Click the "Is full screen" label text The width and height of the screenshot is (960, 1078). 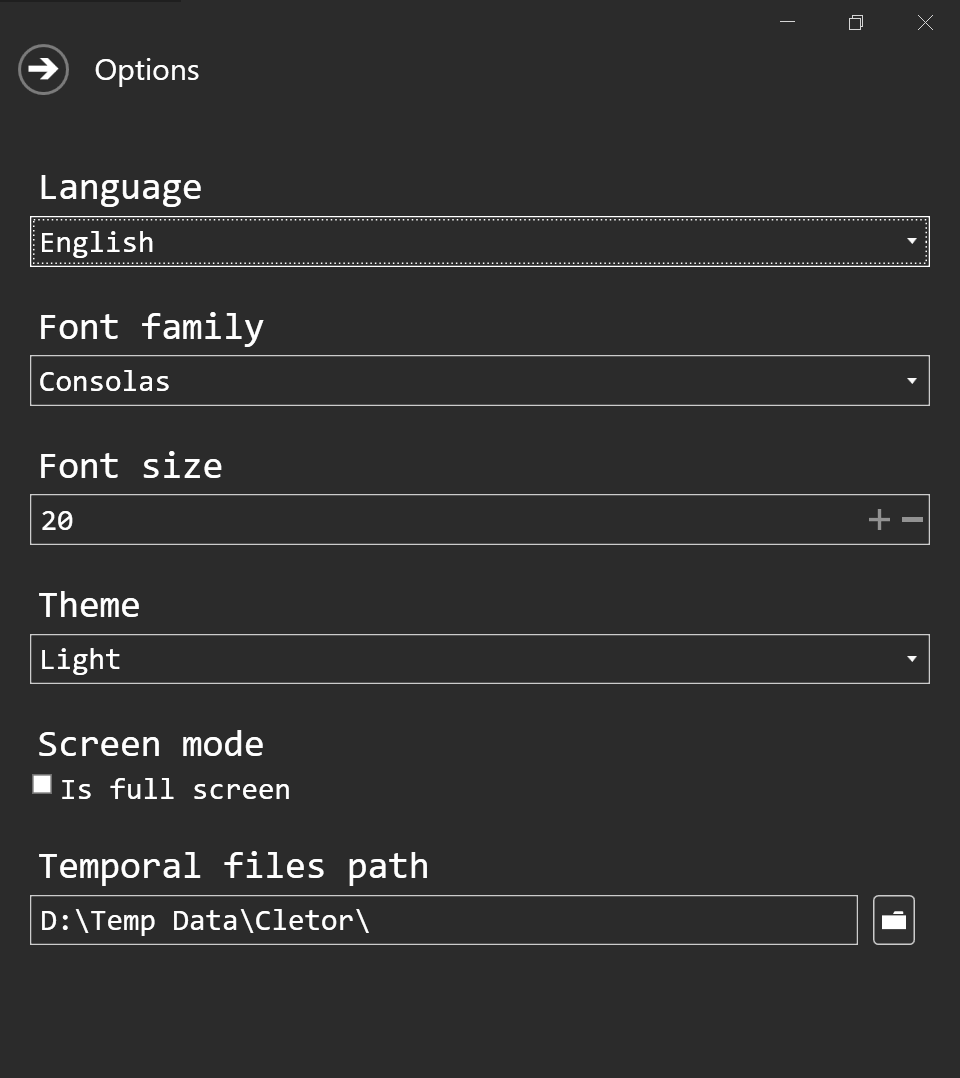click(x=175, y=789)
